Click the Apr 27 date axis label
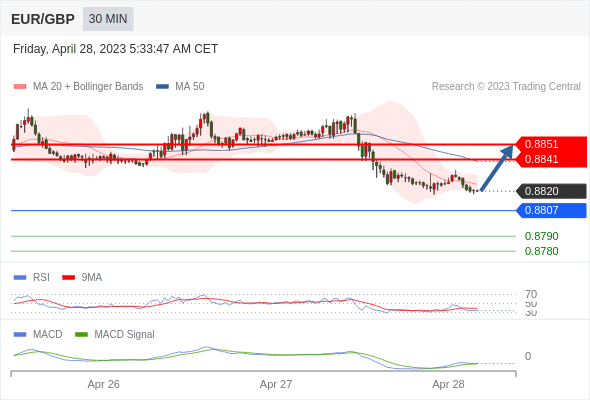The height and width of the screenshot is (400, 590). (276, 384)
